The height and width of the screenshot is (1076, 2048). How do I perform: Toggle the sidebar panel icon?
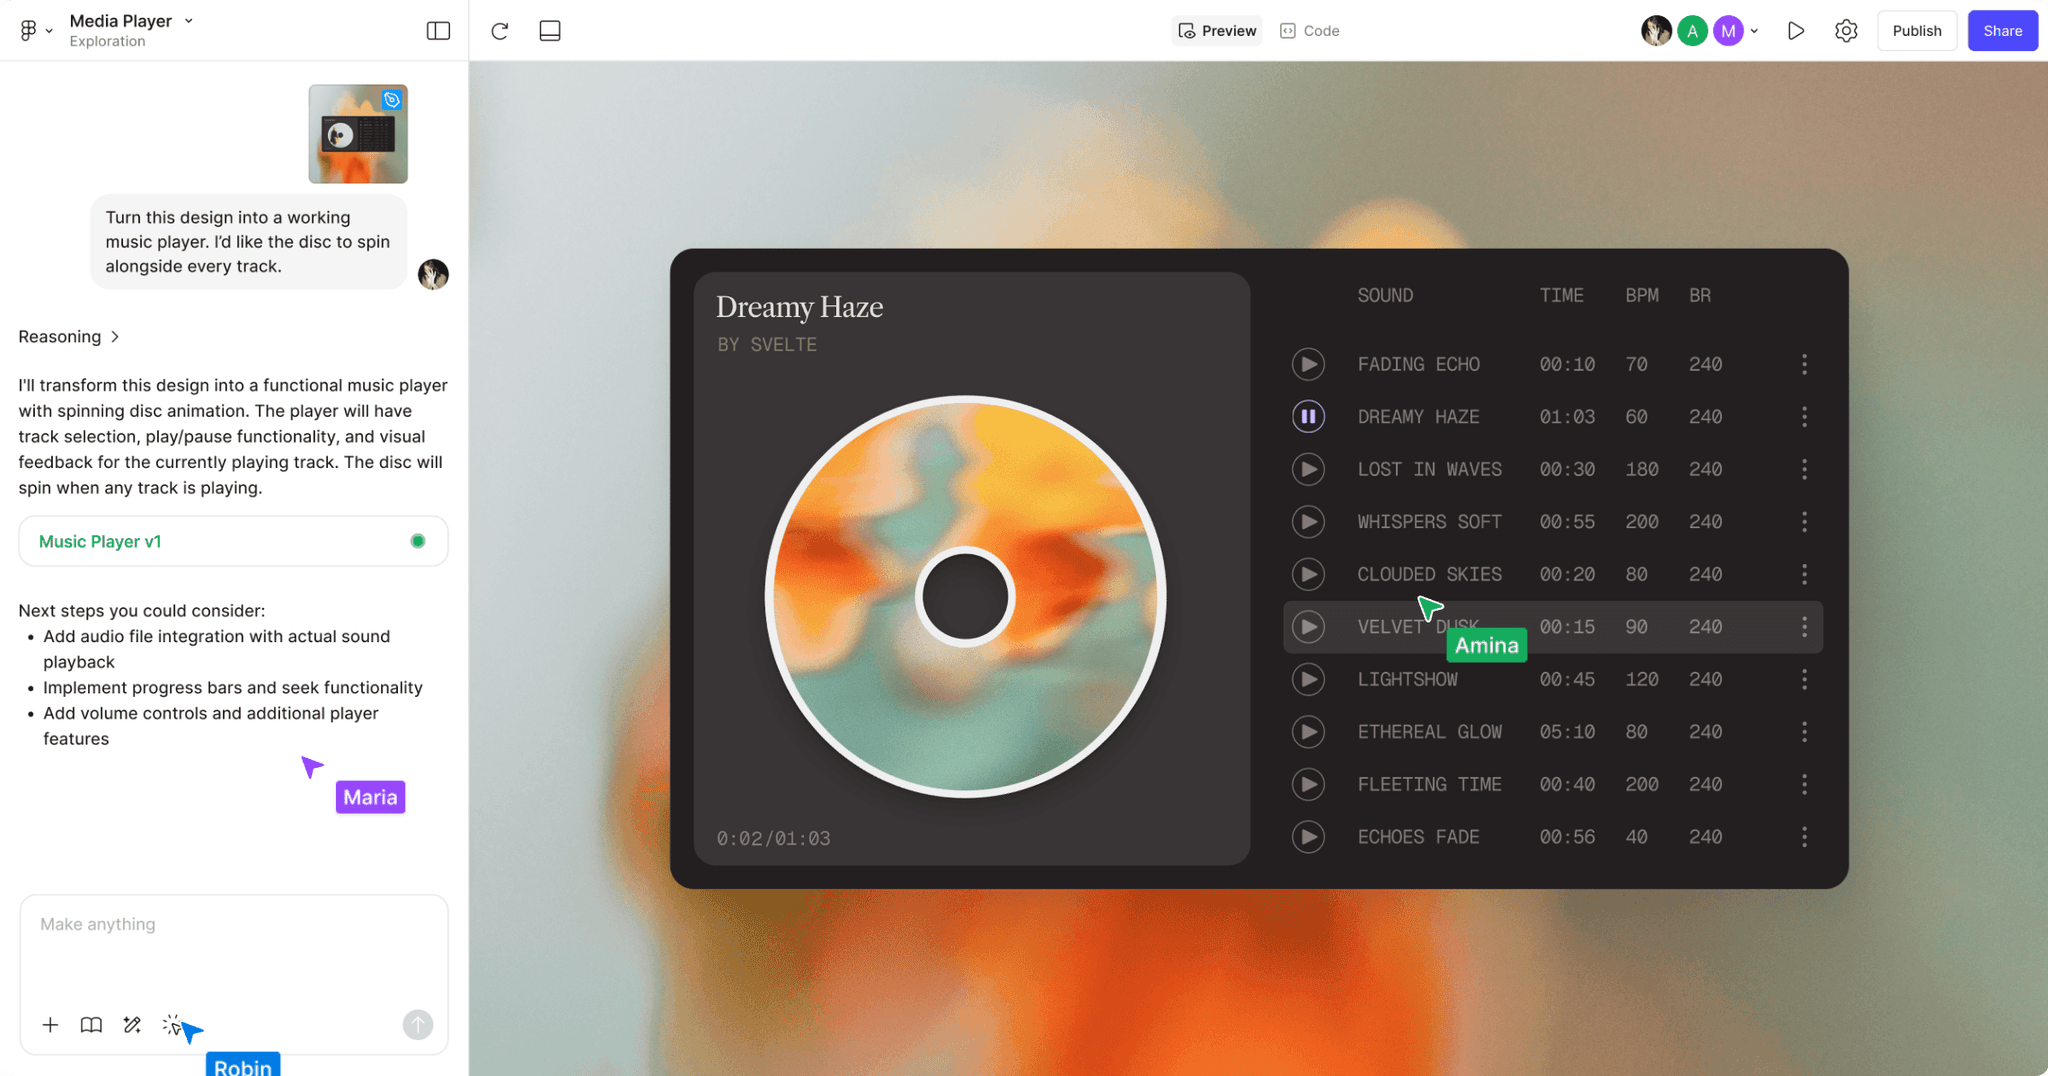pos(438,30)
